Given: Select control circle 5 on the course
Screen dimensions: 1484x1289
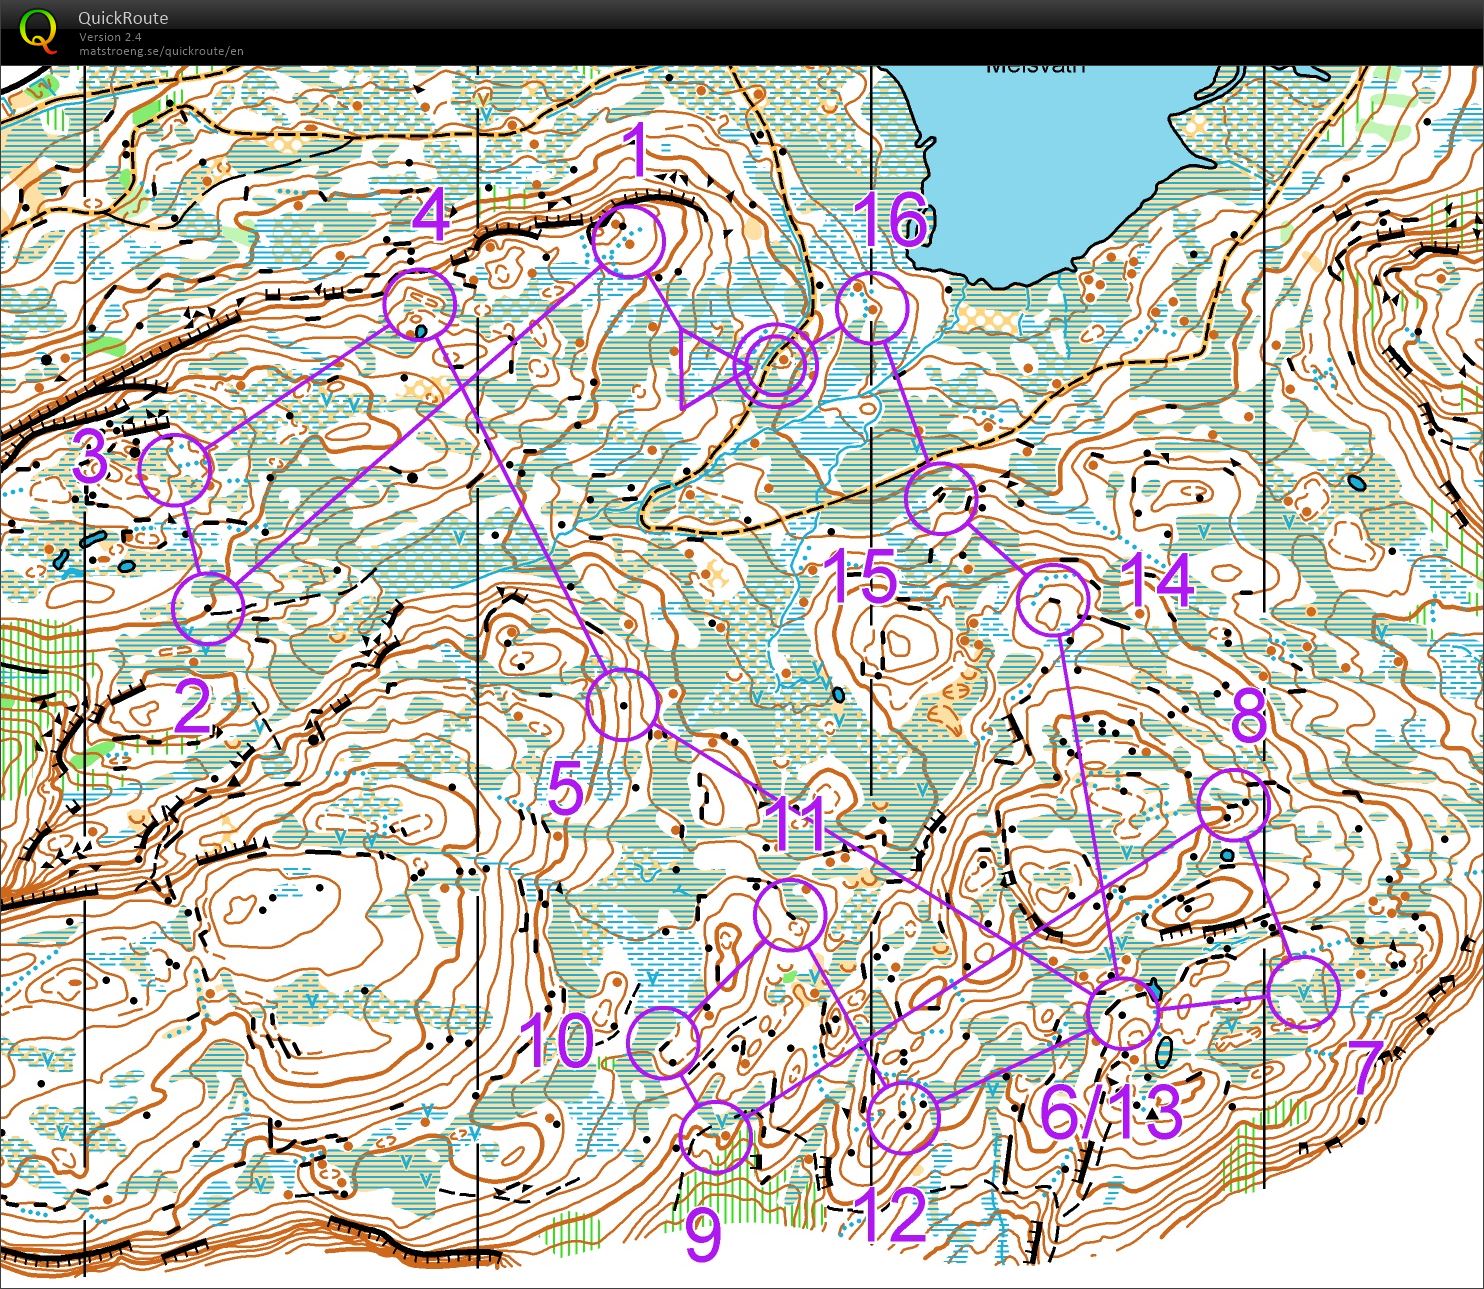Looking at the screenshot, I should [622, 705].
